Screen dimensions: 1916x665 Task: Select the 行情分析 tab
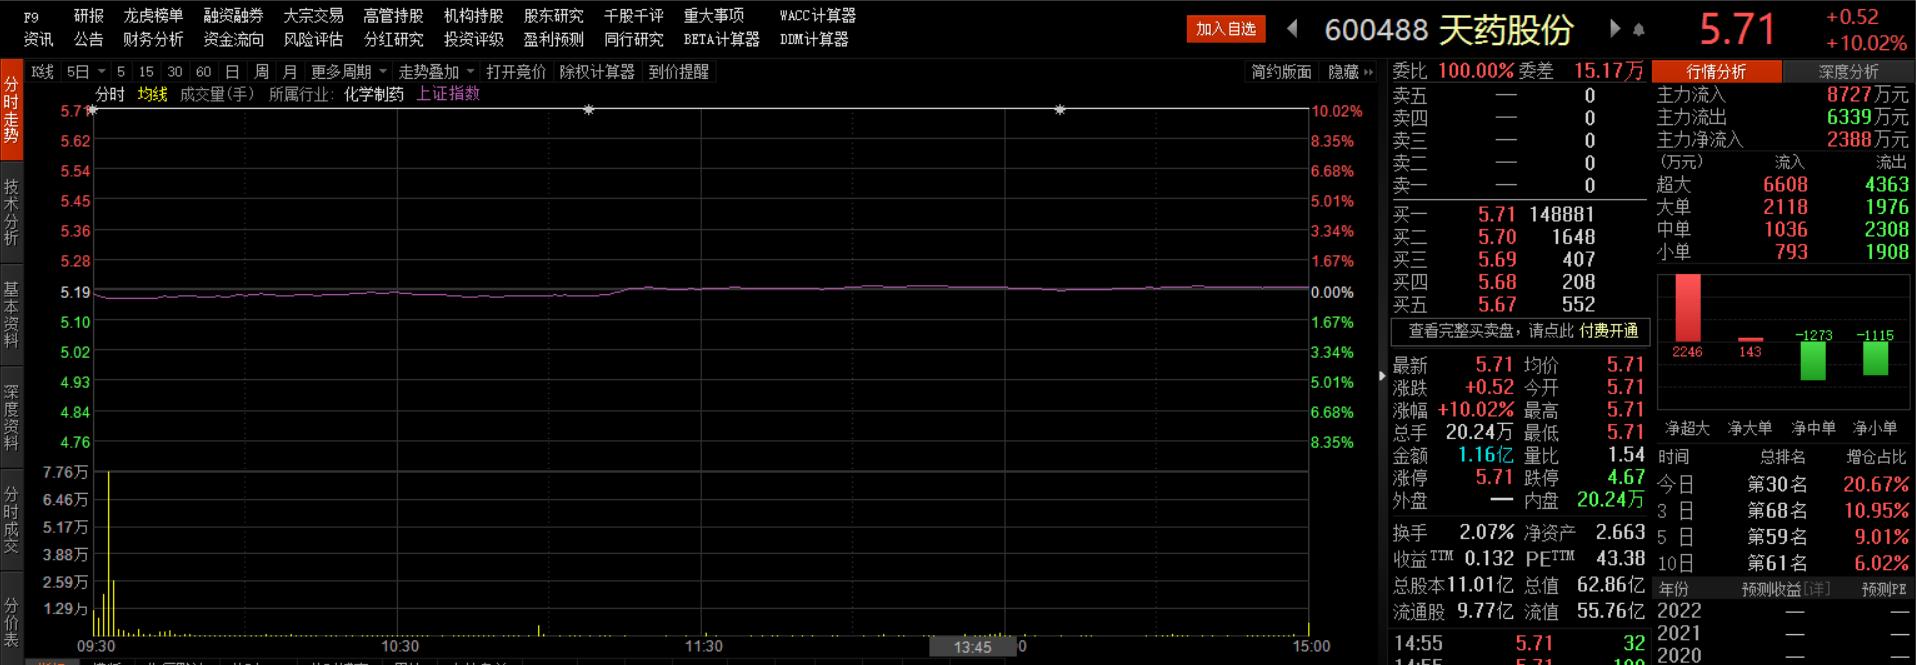(x=1716, y=72)
